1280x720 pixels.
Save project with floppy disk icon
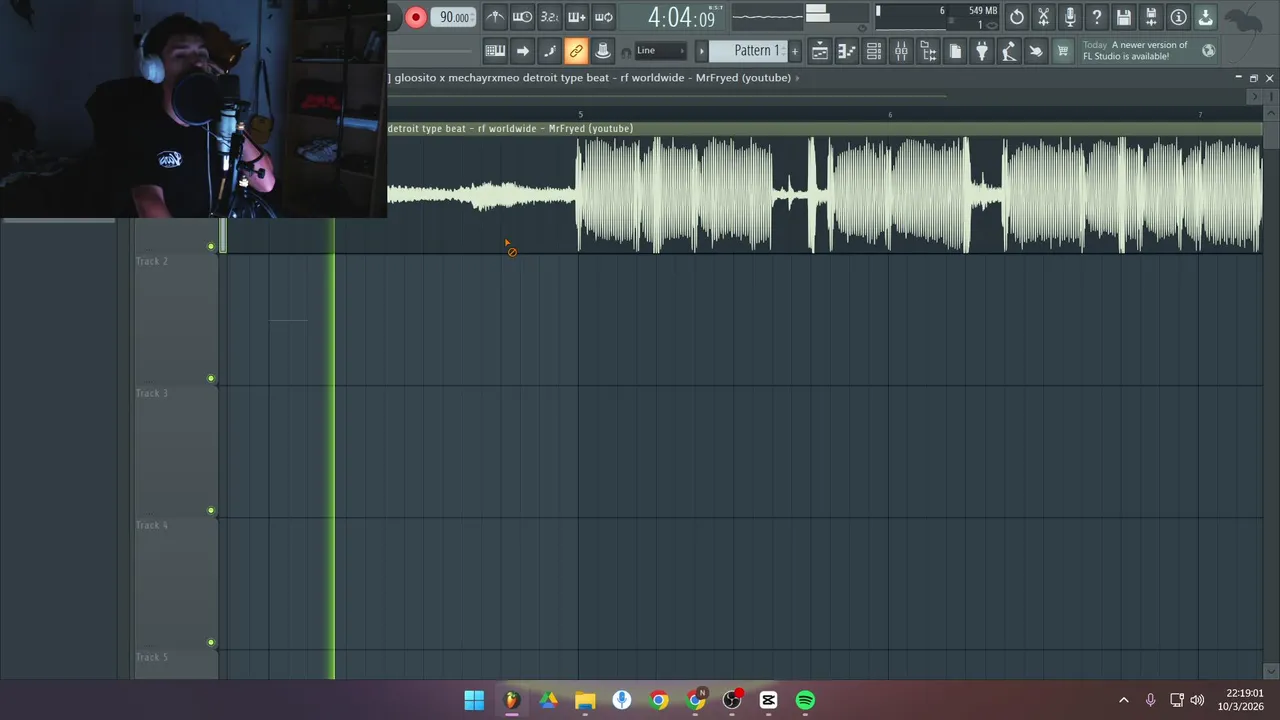[1125, 17]
